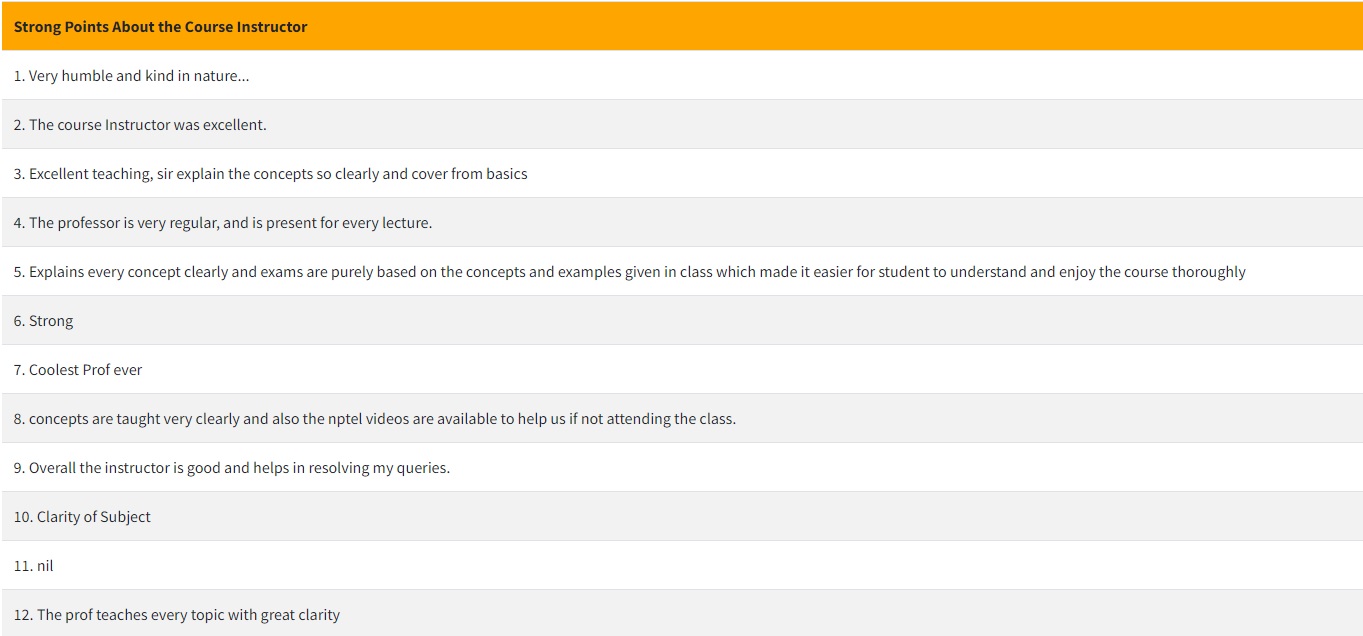Select row 11 containing 'nil'

682,565
